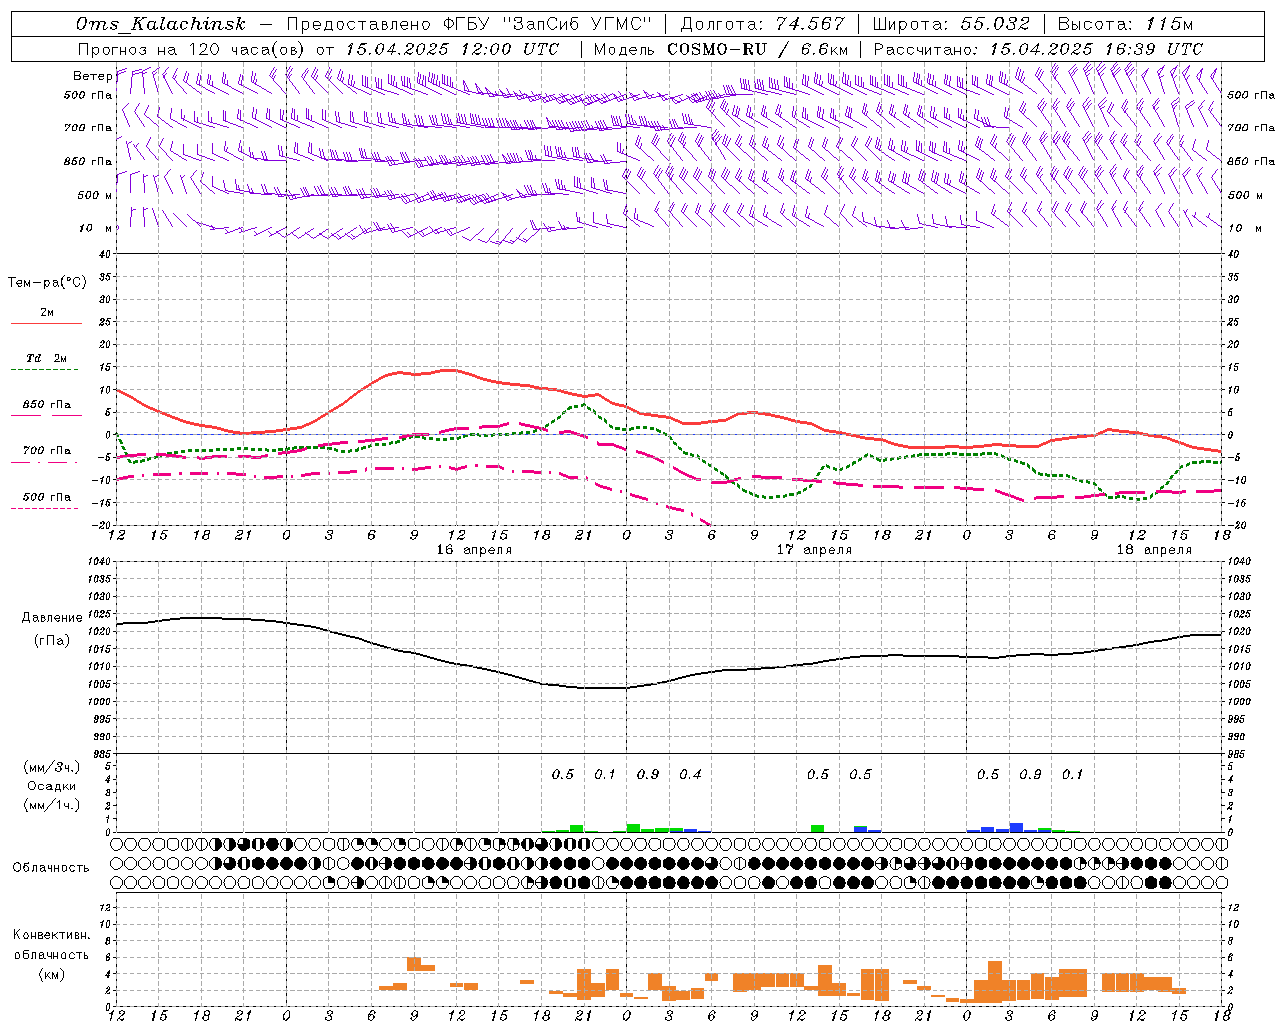This screenshot has width=1280, height=1024.
Task: Click the Осадки precipitation label
Action: 51,786
